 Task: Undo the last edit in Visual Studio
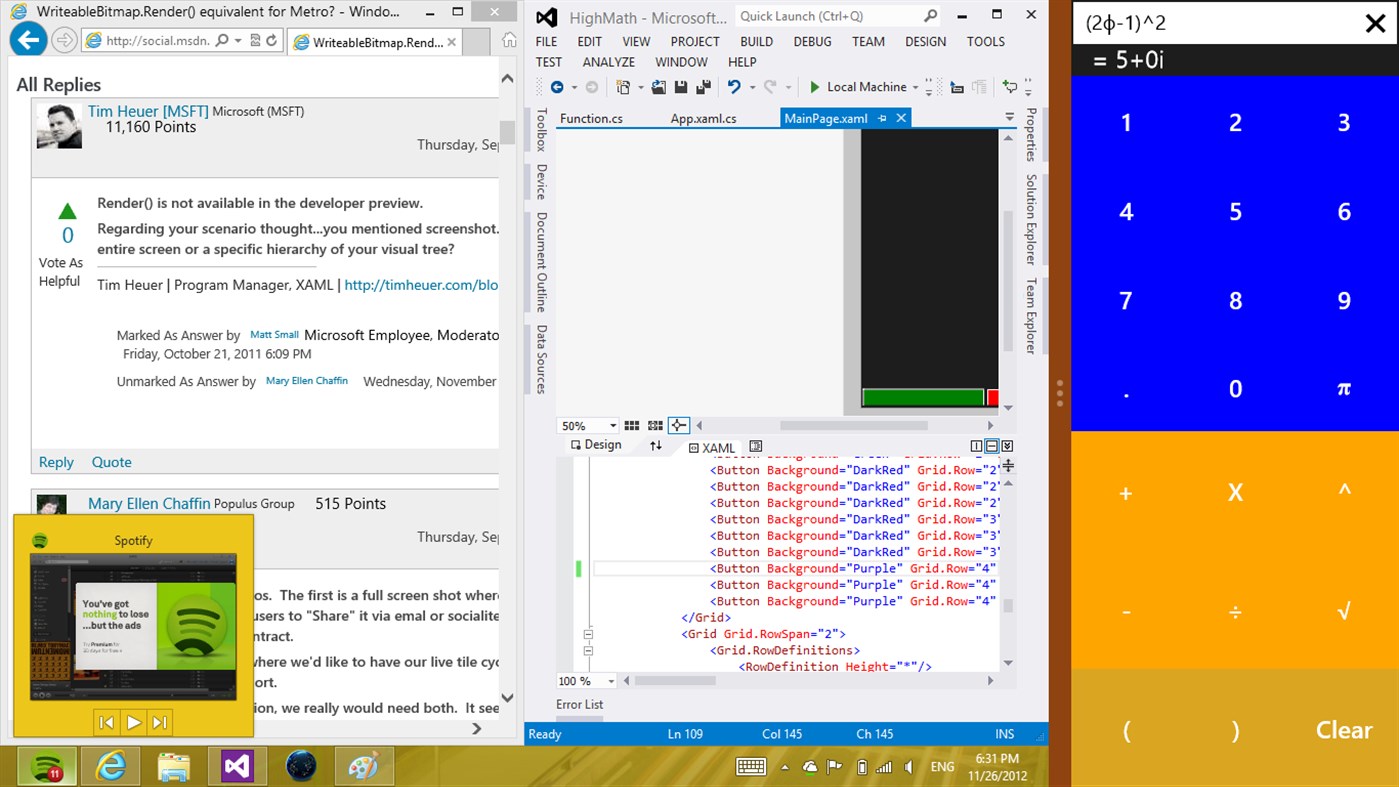[x=733, y=87]
